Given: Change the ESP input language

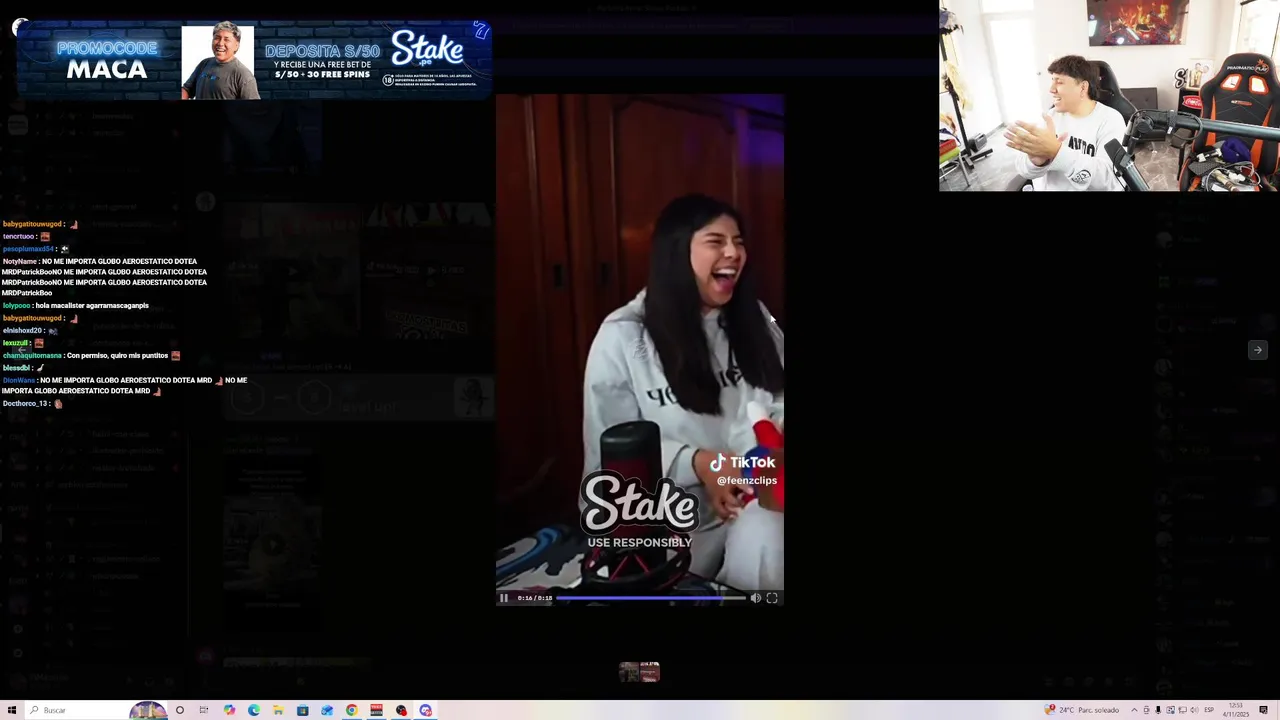Looking at the screenshot, I should tap(1208, 710).
